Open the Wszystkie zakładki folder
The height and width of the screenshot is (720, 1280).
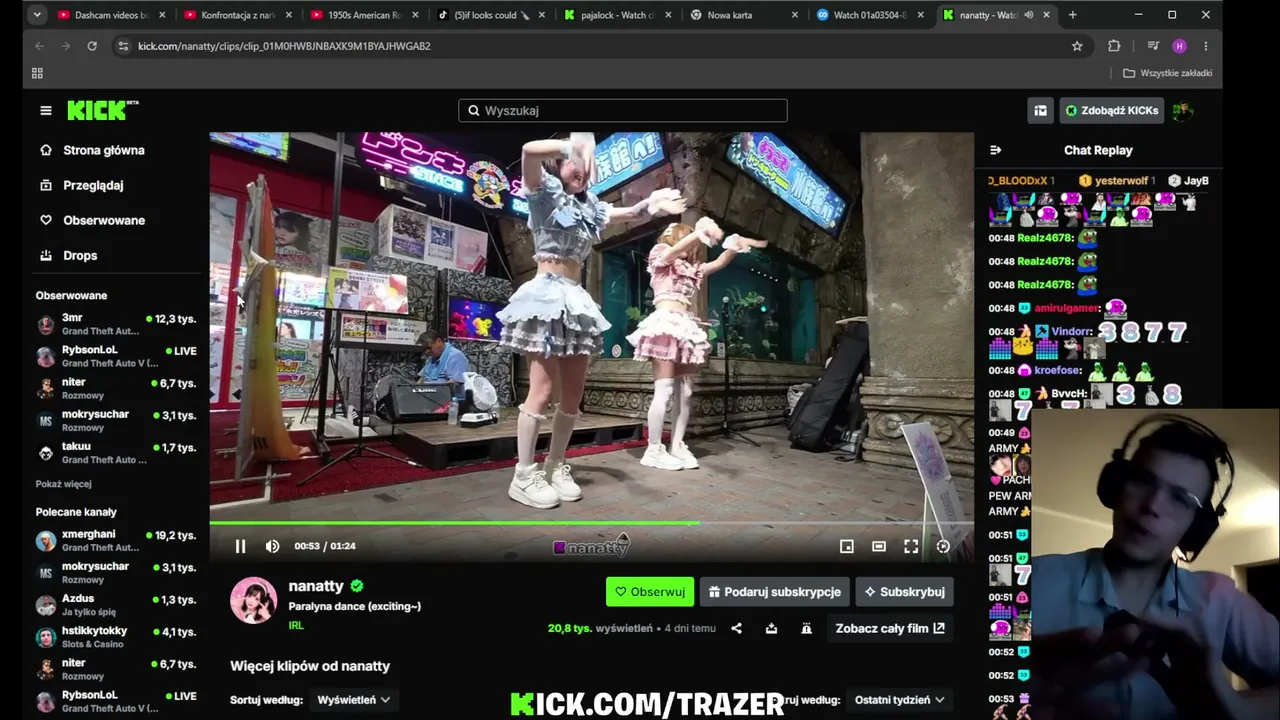click(x=1168, y=73)
